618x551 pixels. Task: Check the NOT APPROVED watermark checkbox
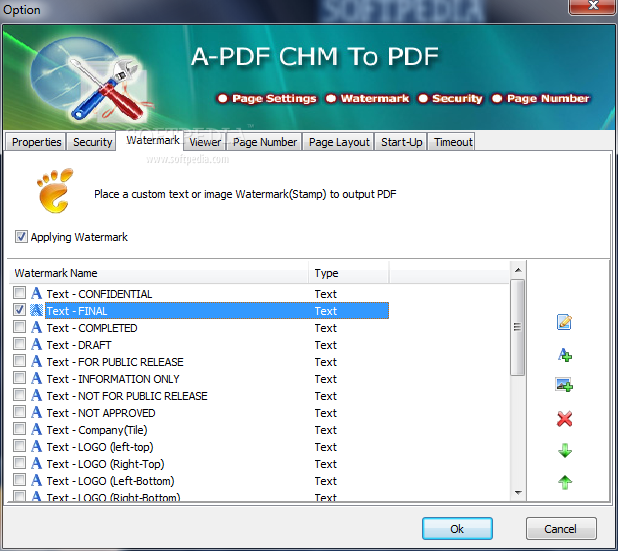pyautogui.click(x=19, y=412)
